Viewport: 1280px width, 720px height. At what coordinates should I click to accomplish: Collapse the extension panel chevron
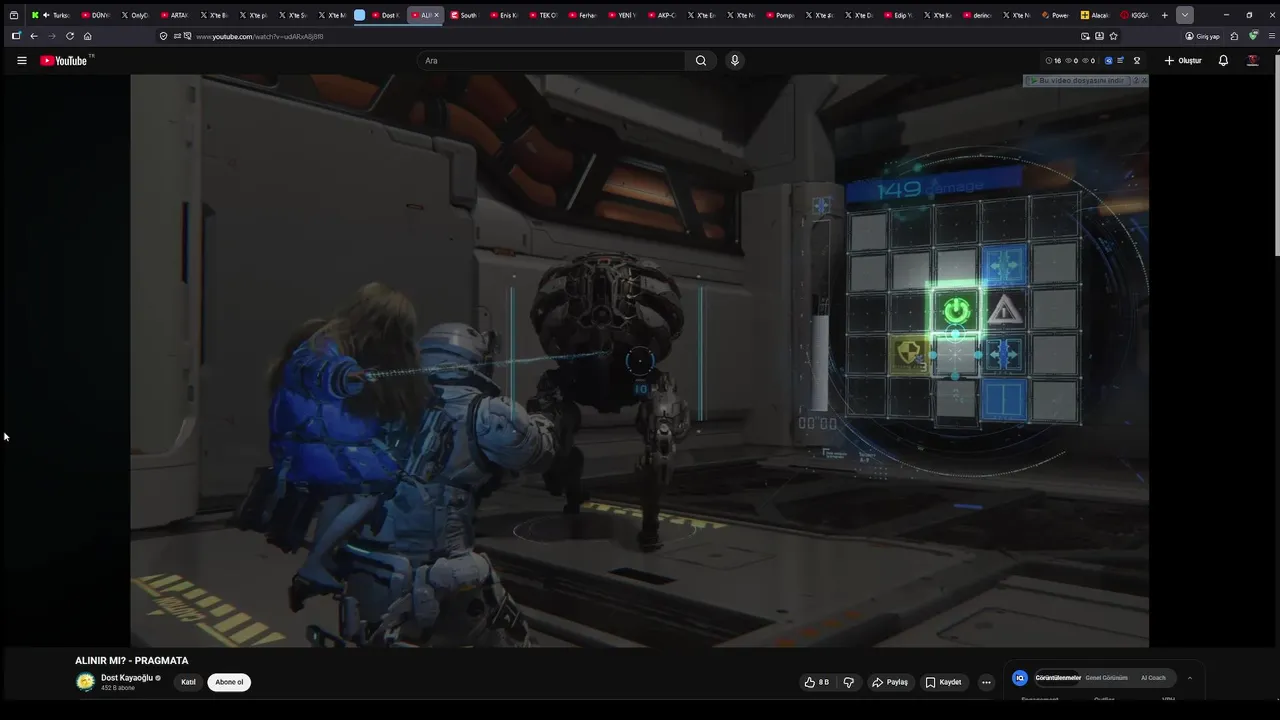pos(1189,678)
